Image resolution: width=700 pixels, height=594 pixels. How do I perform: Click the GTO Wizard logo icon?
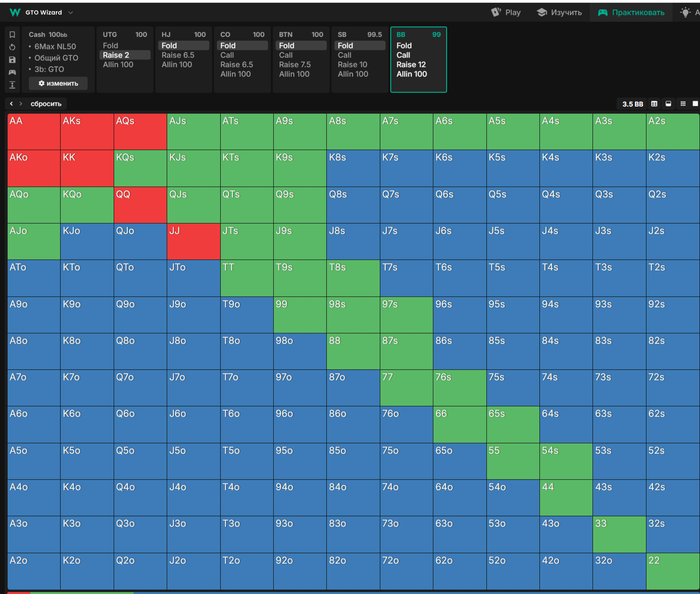(x=15, y=12)
